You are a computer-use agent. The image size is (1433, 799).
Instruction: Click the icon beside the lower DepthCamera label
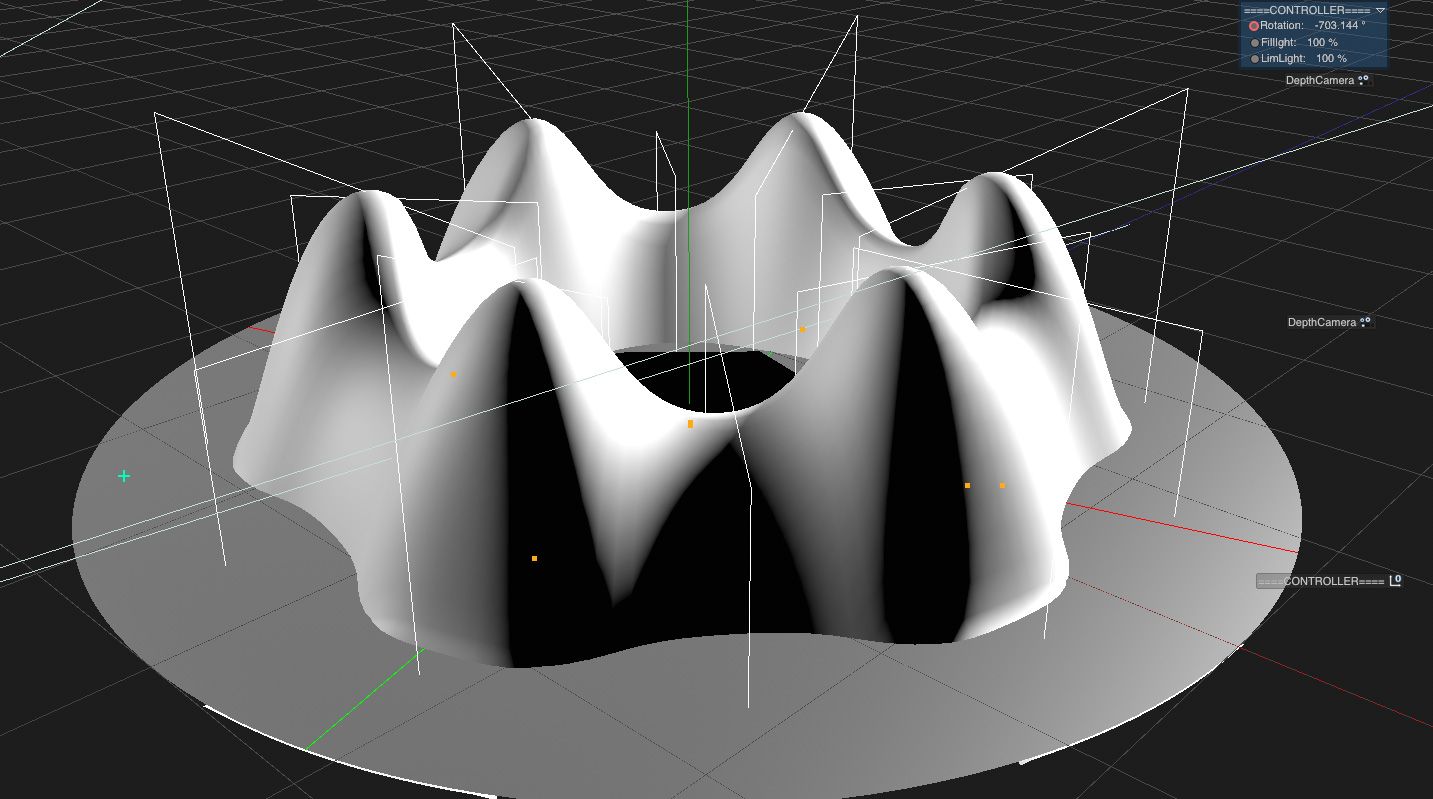(x=1367, y=322)
